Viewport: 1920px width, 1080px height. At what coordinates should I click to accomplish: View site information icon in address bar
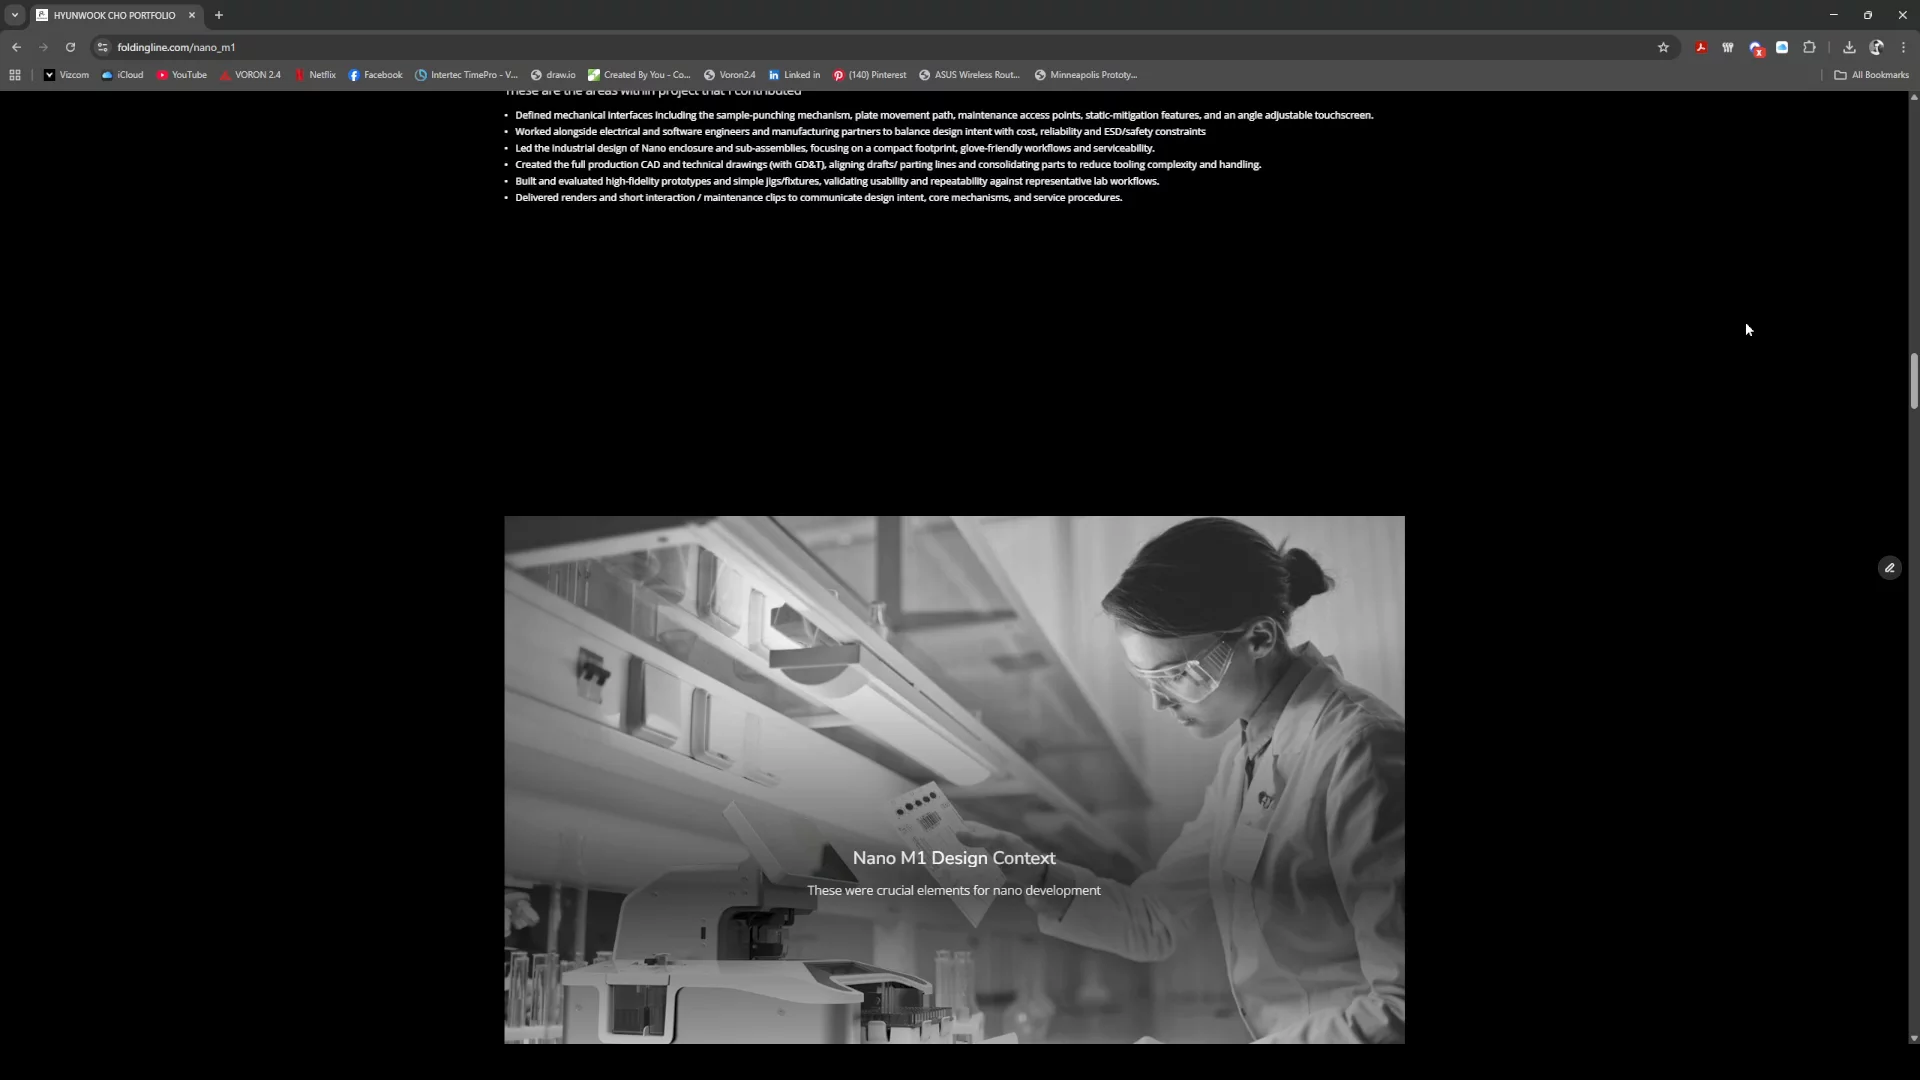(102, 47)
